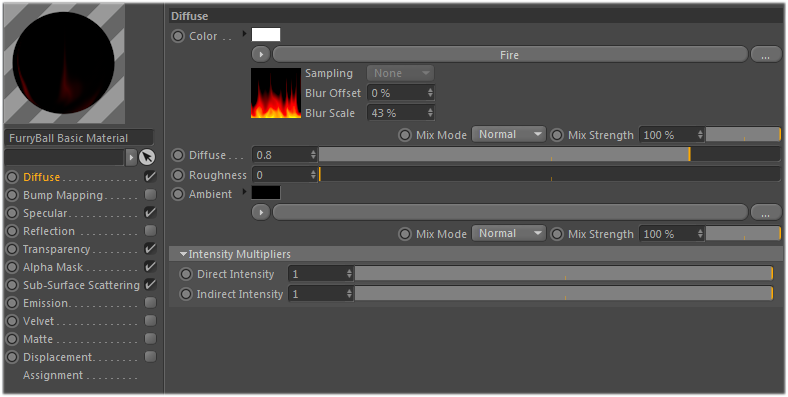Open the Fire texture arrow menu button
Viewport: 788px width, 397px height.
coord(261,54)
